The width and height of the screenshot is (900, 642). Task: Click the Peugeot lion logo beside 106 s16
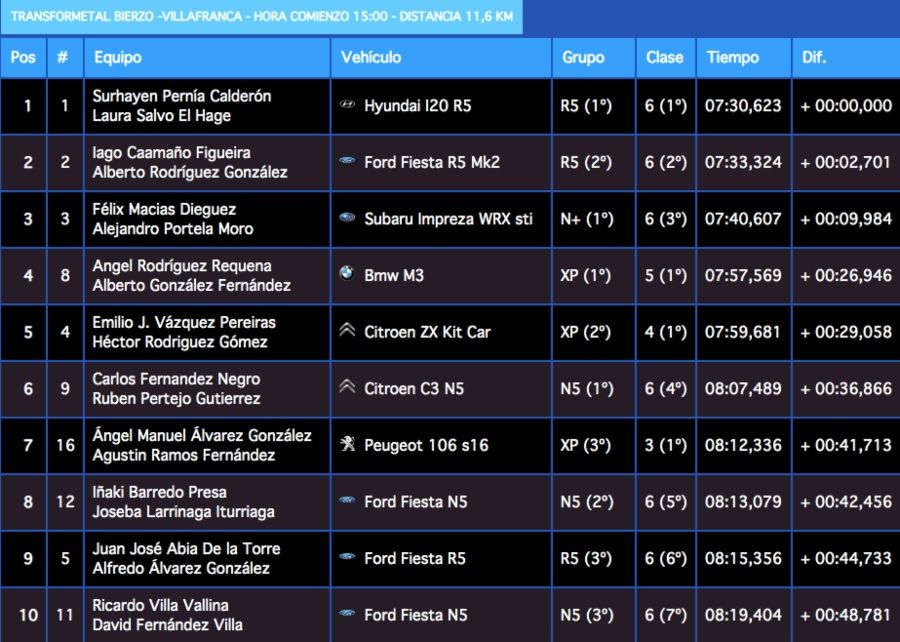[x=347, y=444]
